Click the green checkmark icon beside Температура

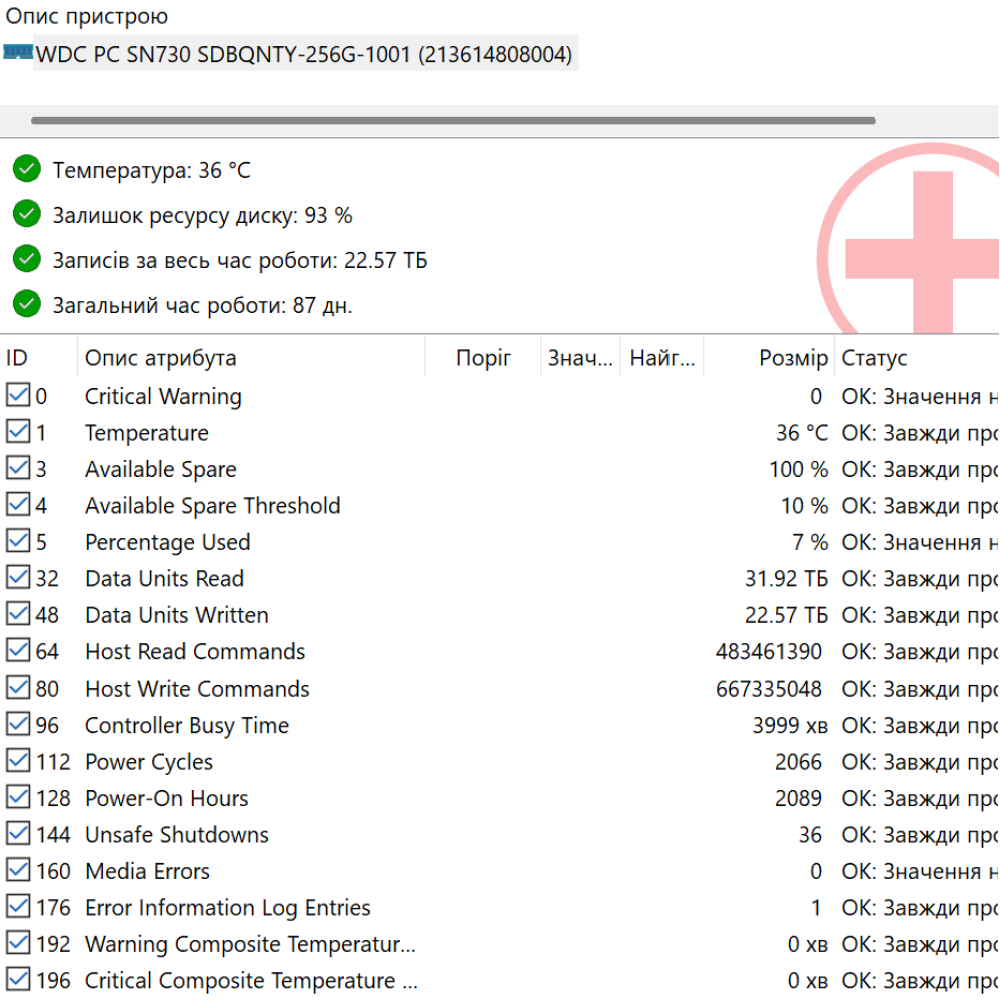(x=27, y=170)
